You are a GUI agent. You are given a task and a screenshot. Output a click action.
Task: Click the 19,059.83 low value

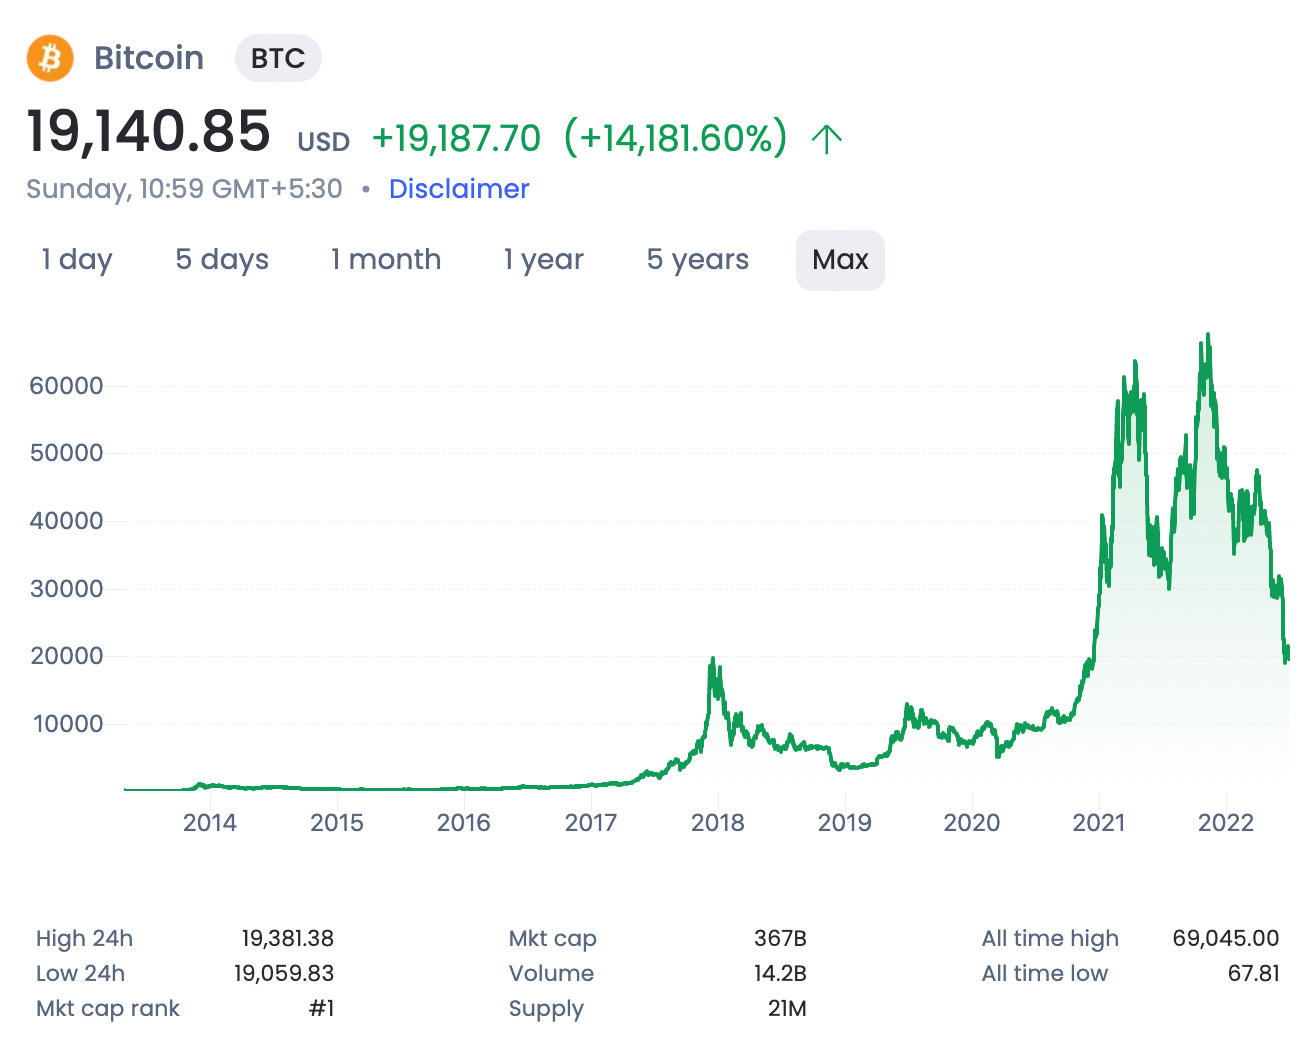coord(284,974)
